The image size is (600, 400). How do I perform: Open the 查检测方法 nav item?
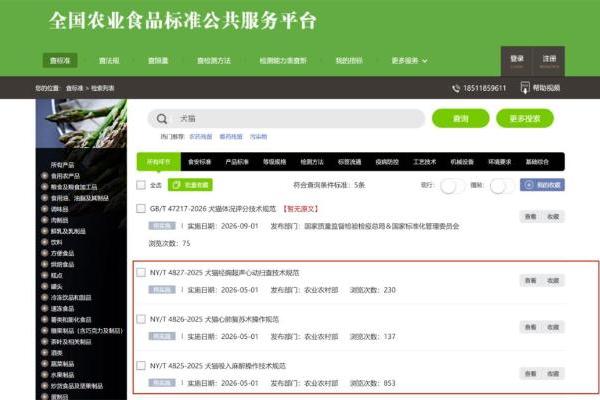click(214, 60)
